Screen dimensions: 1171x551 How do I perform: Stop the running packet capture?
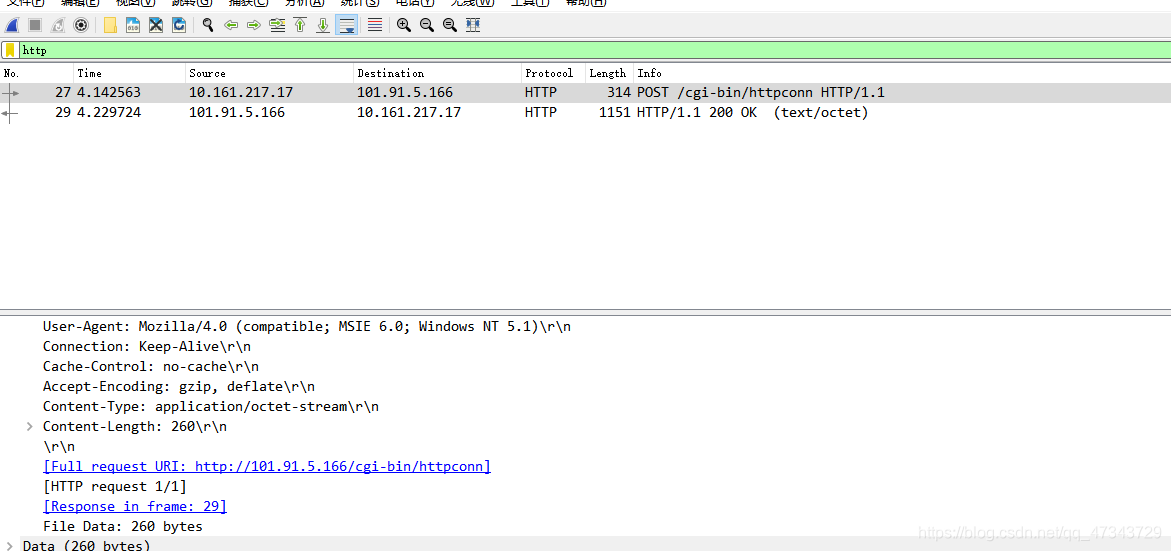pos(34,25)
